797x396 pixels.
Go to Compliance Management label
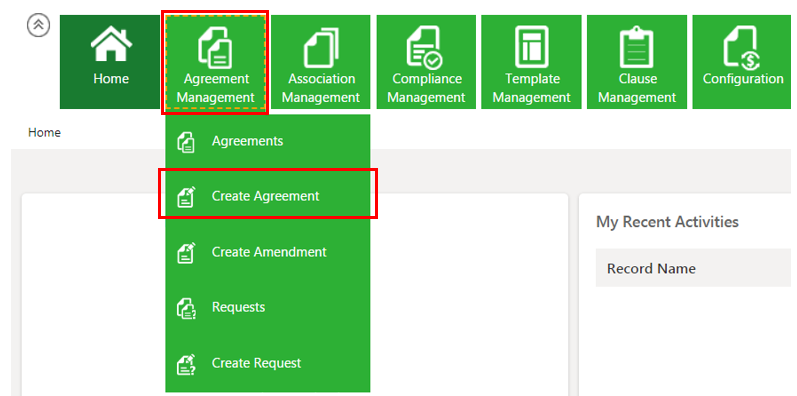tap(426, 88)
